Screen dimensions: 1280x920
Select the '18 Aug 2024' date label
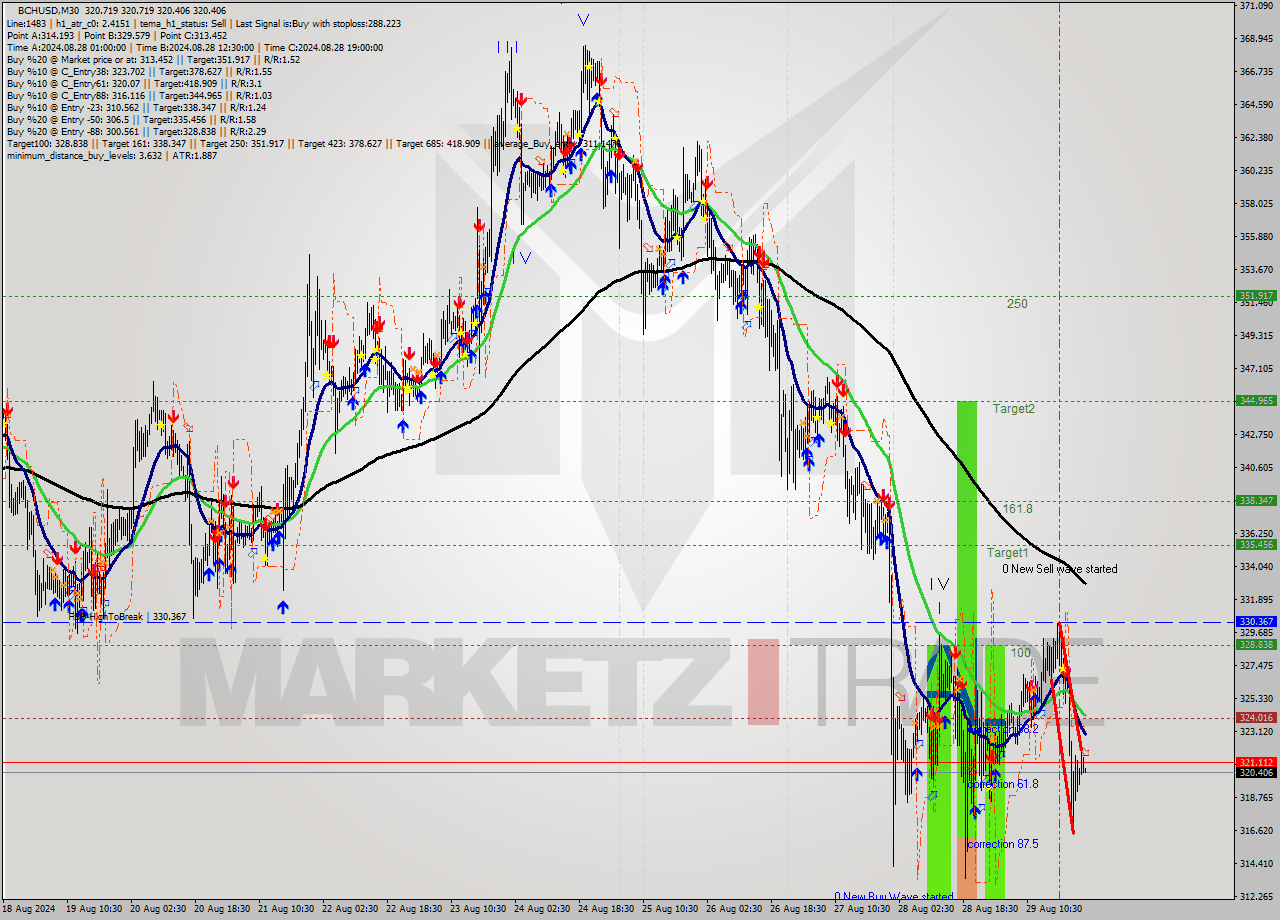(x=29, y=909)
